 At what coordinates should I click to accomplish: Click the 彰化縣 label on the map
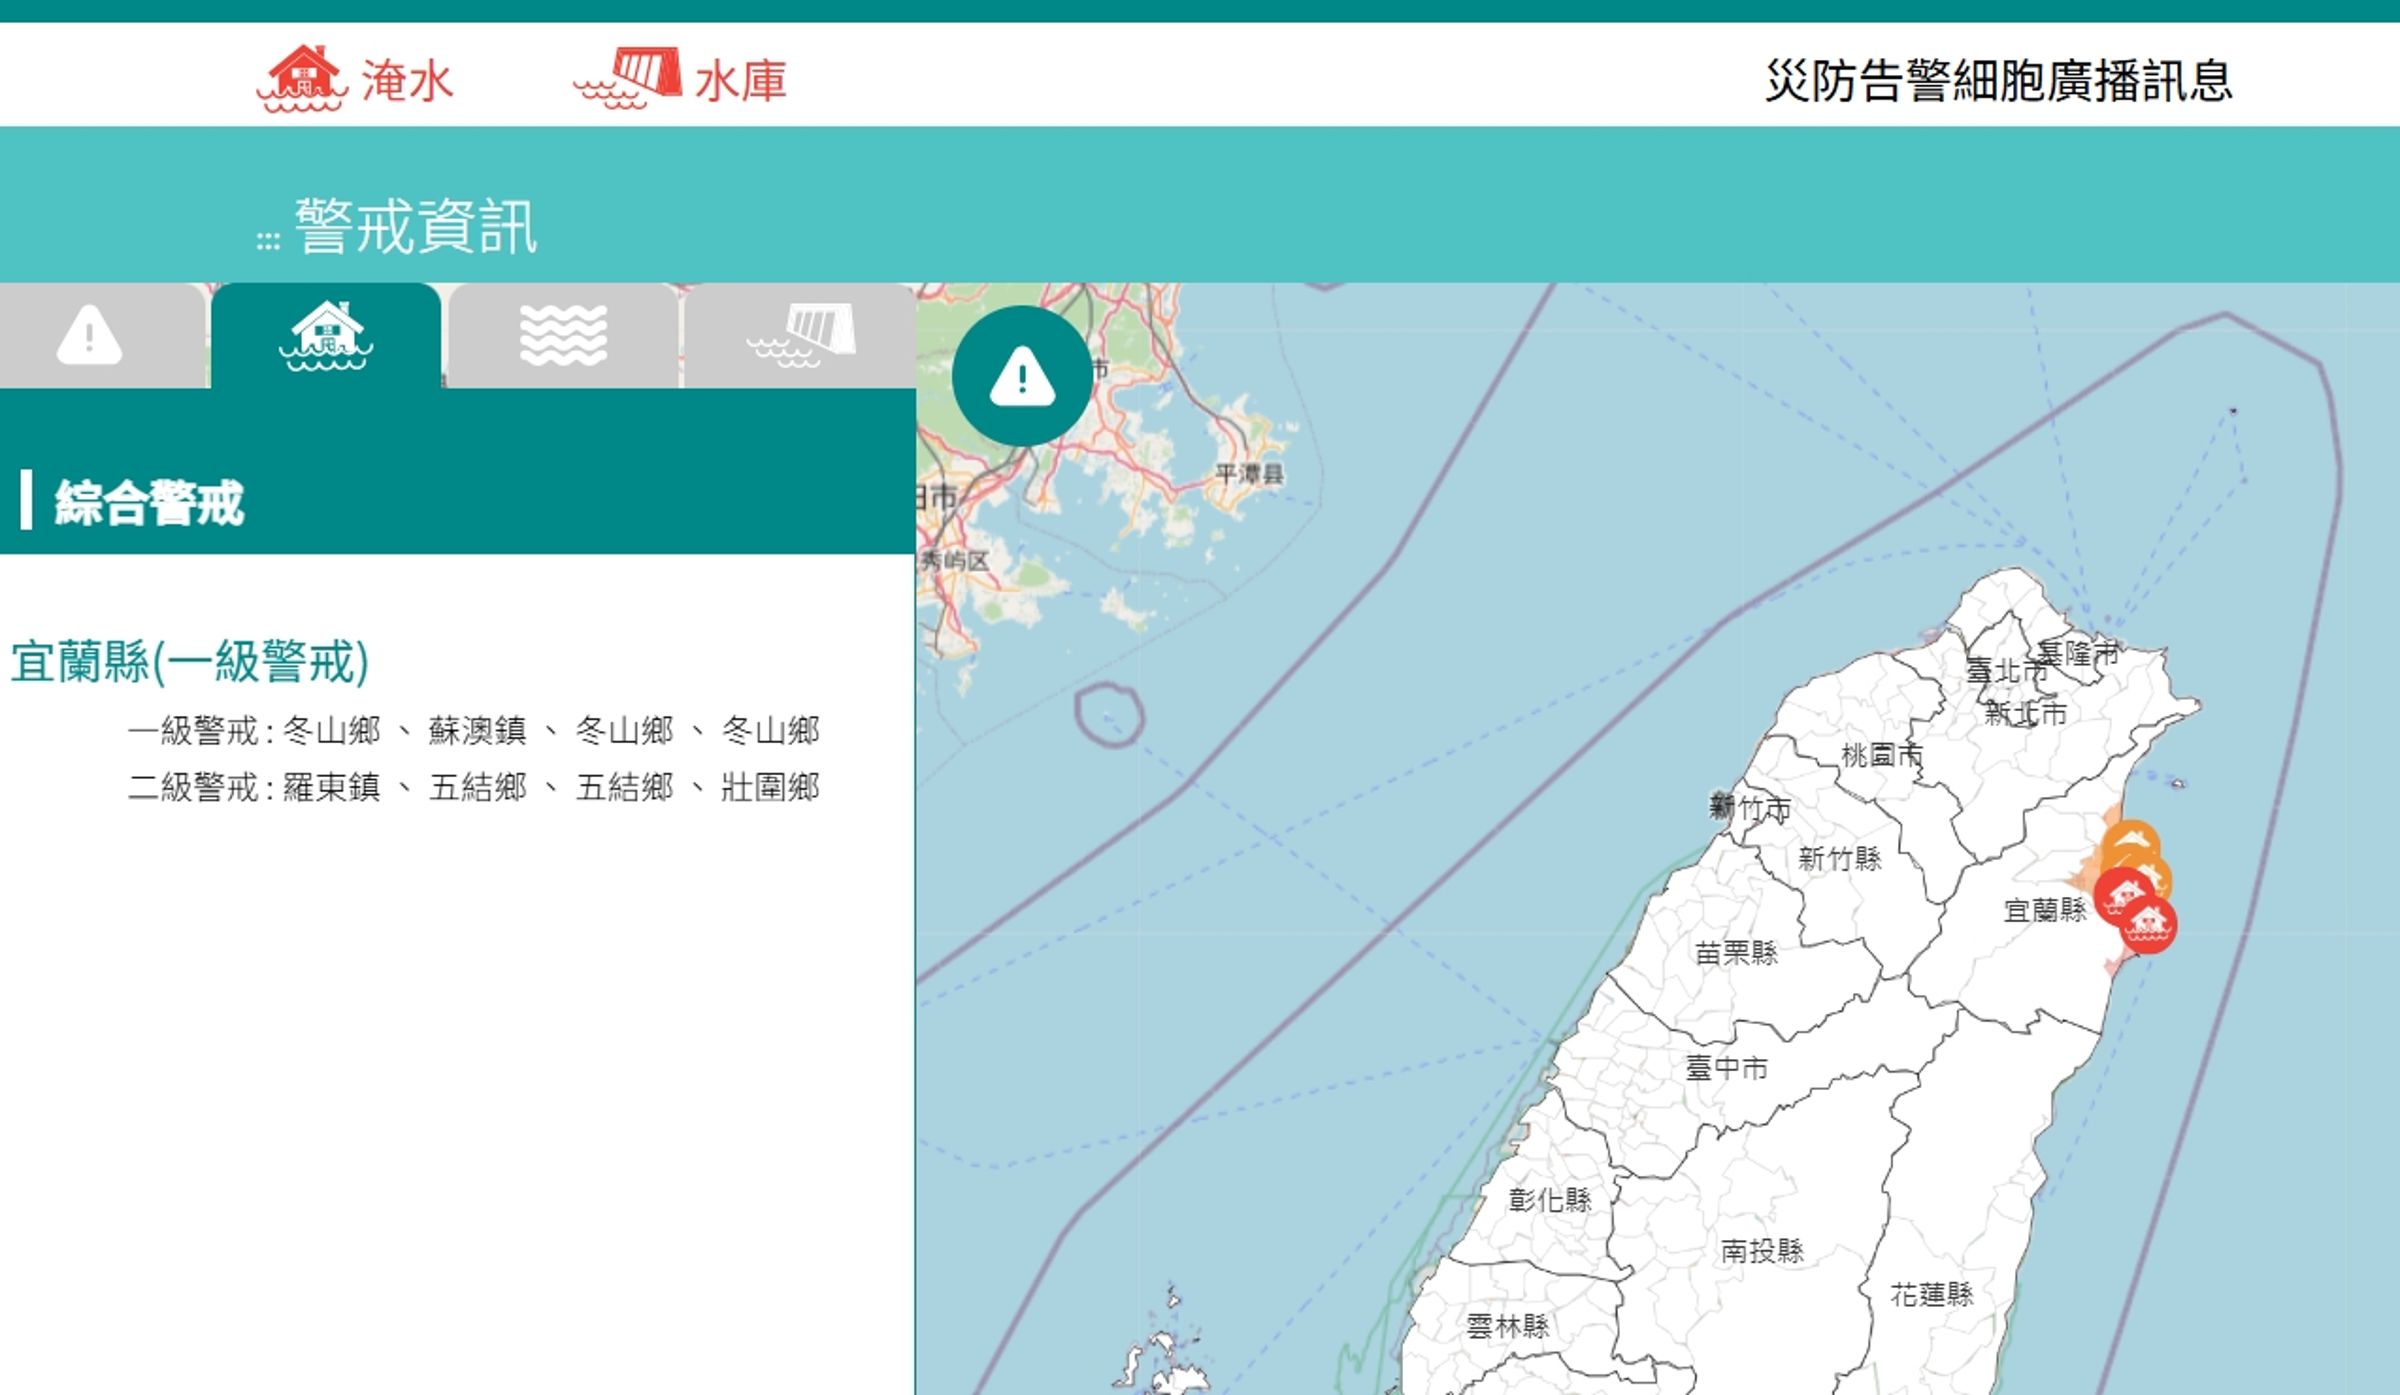pos(1550,1200)
